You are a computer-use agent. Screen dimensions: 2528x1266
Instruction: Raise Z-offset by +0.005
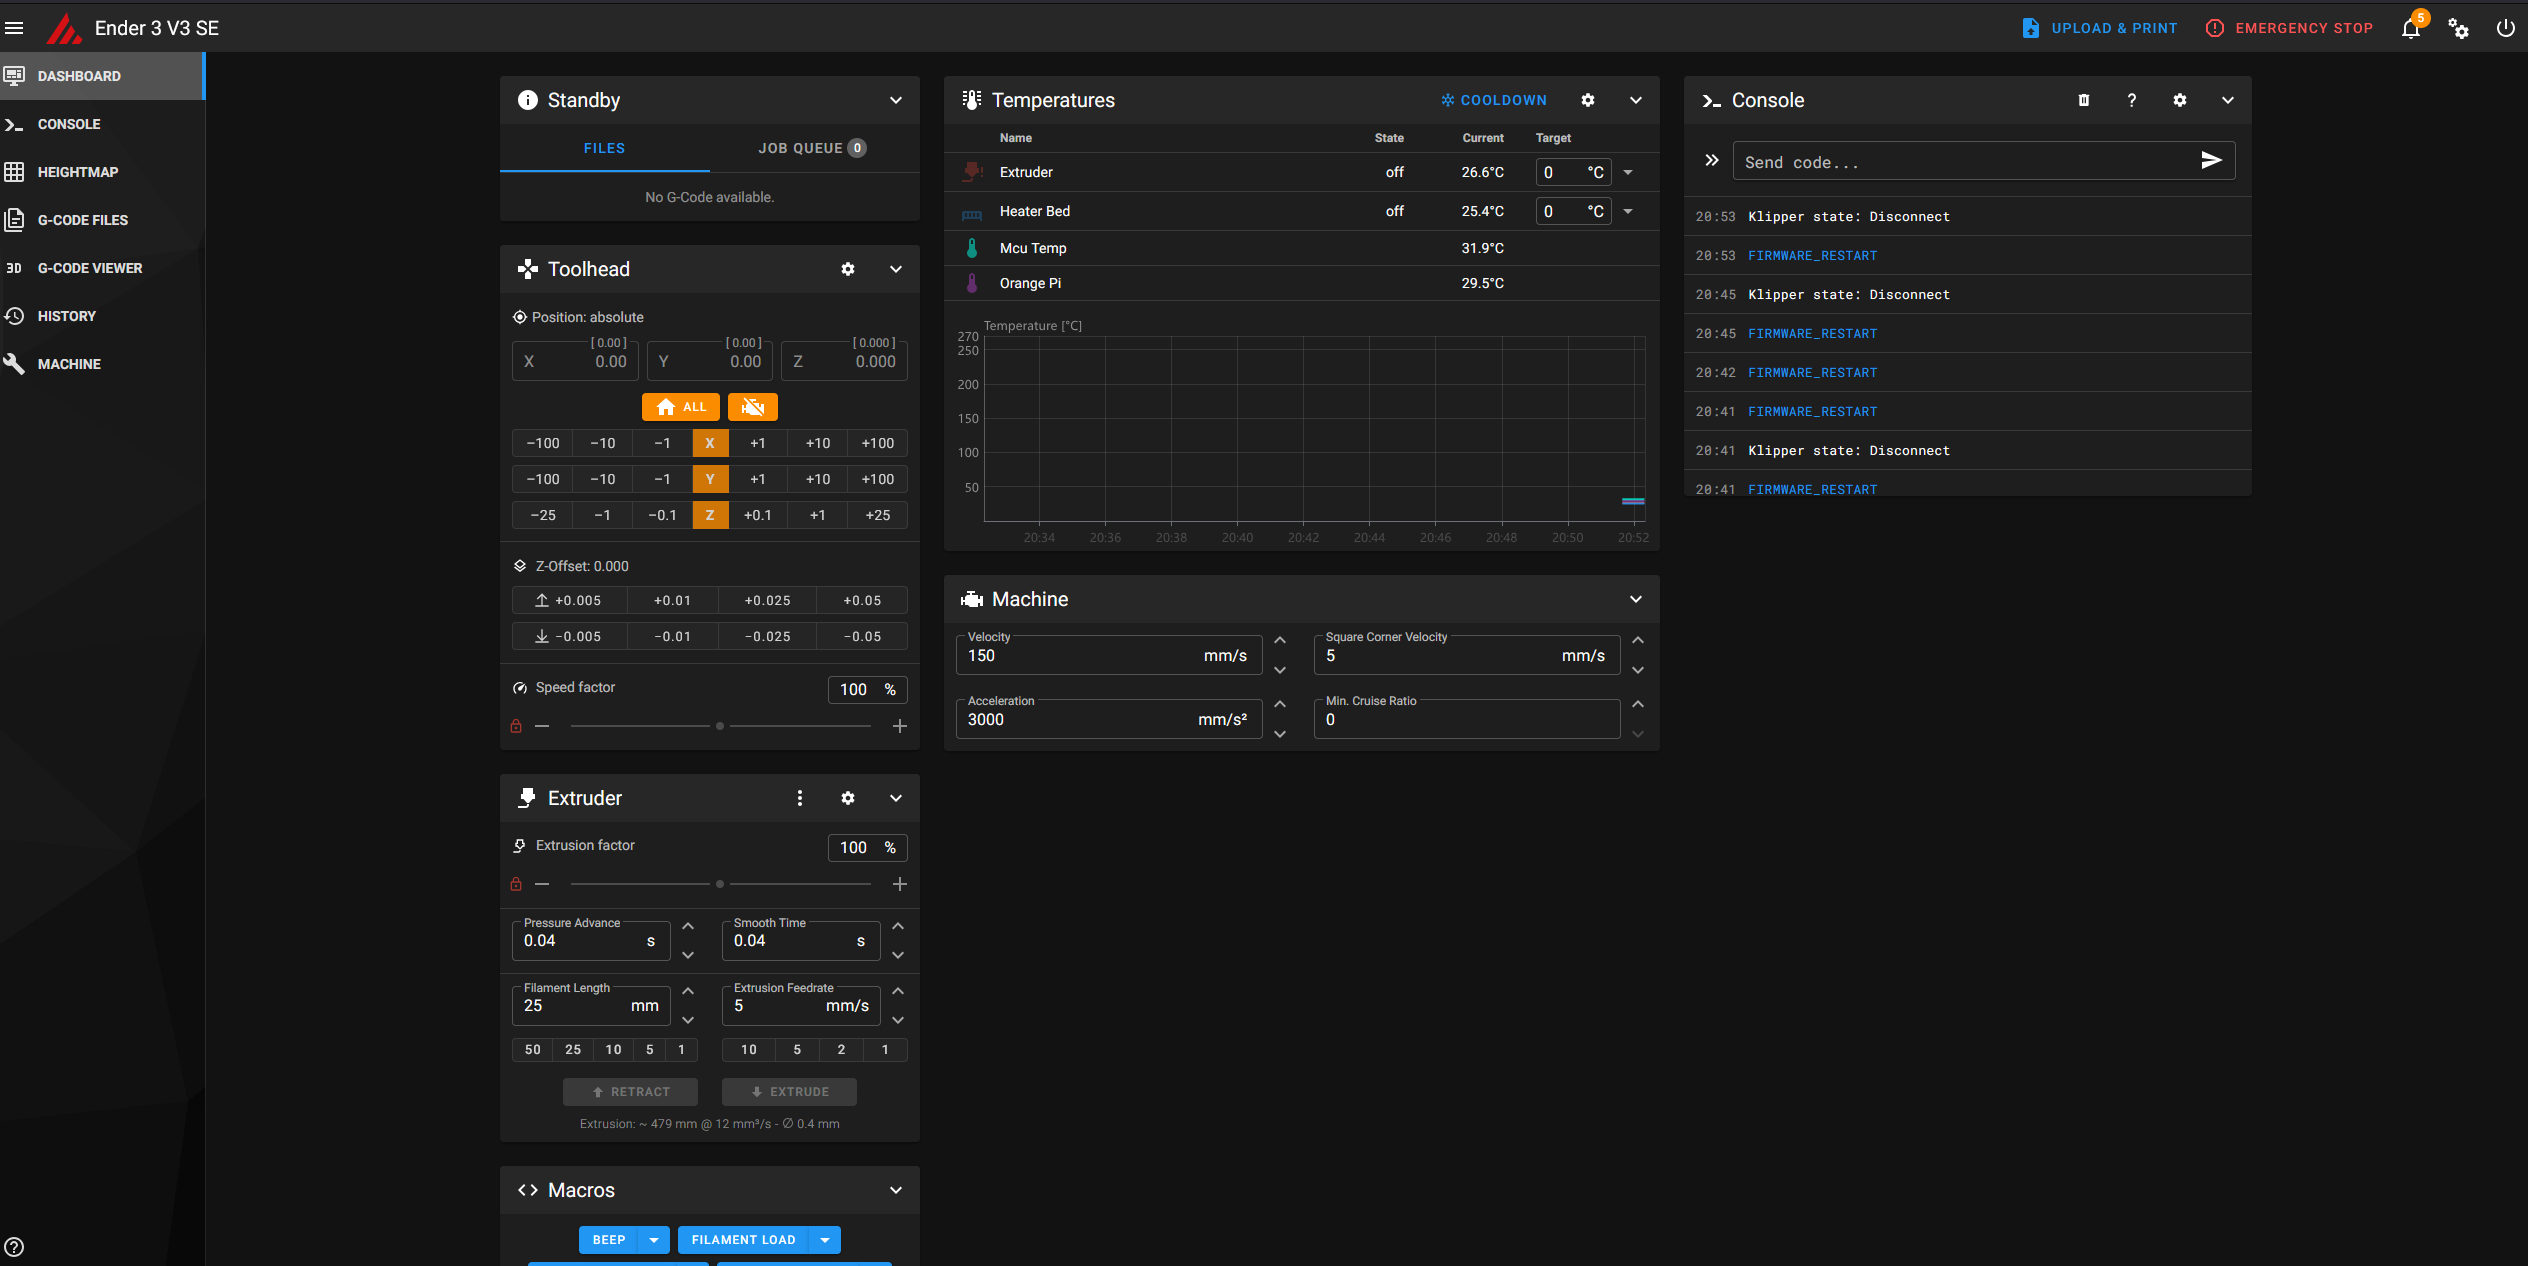pyautogui.click(x=570, y=600)
